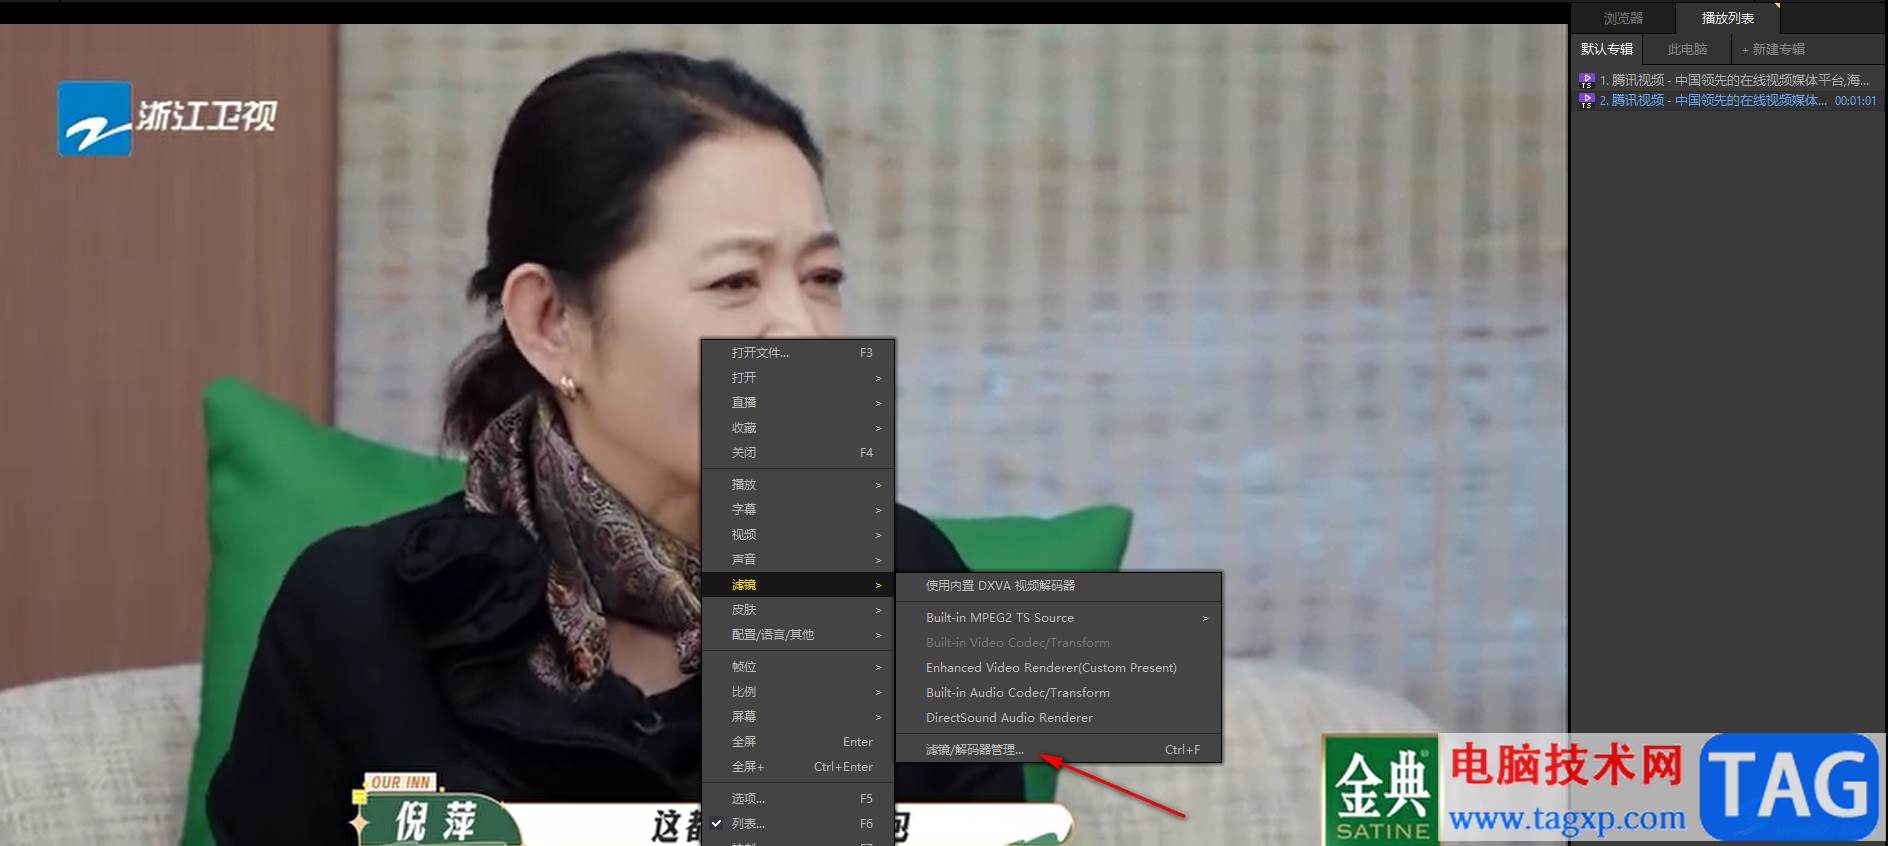The image size is (1888, 846).
Task: Open 选项... from context menu
Action: click(797, 799)
